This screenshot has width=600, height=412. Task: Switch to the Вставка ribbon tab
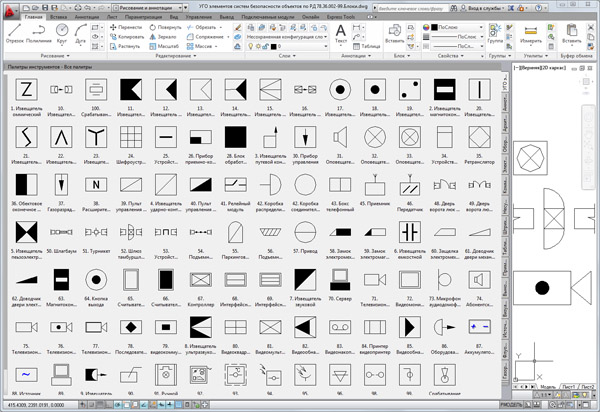click(58, 17)
